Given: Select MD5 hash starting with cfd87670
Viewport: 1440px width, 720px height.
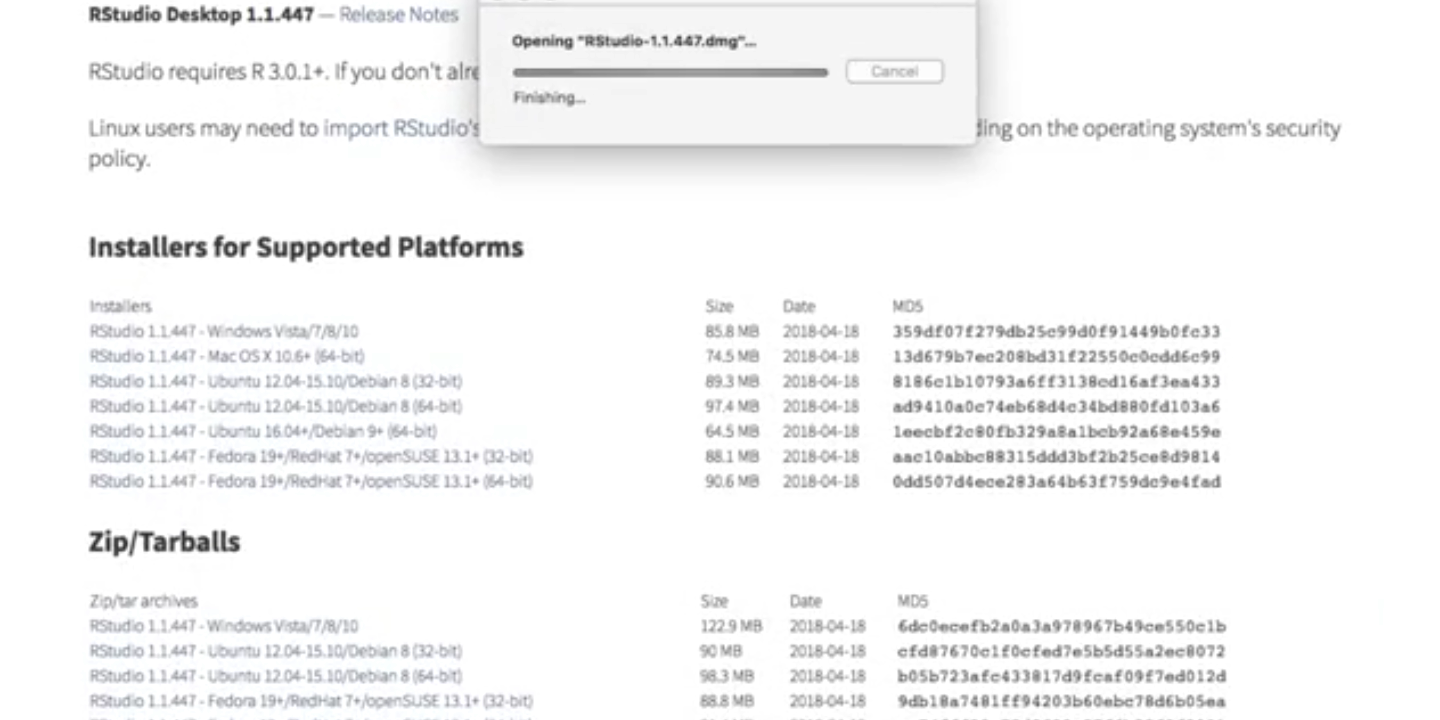Looking at the screenshot, I should (x=1062, y=651).
